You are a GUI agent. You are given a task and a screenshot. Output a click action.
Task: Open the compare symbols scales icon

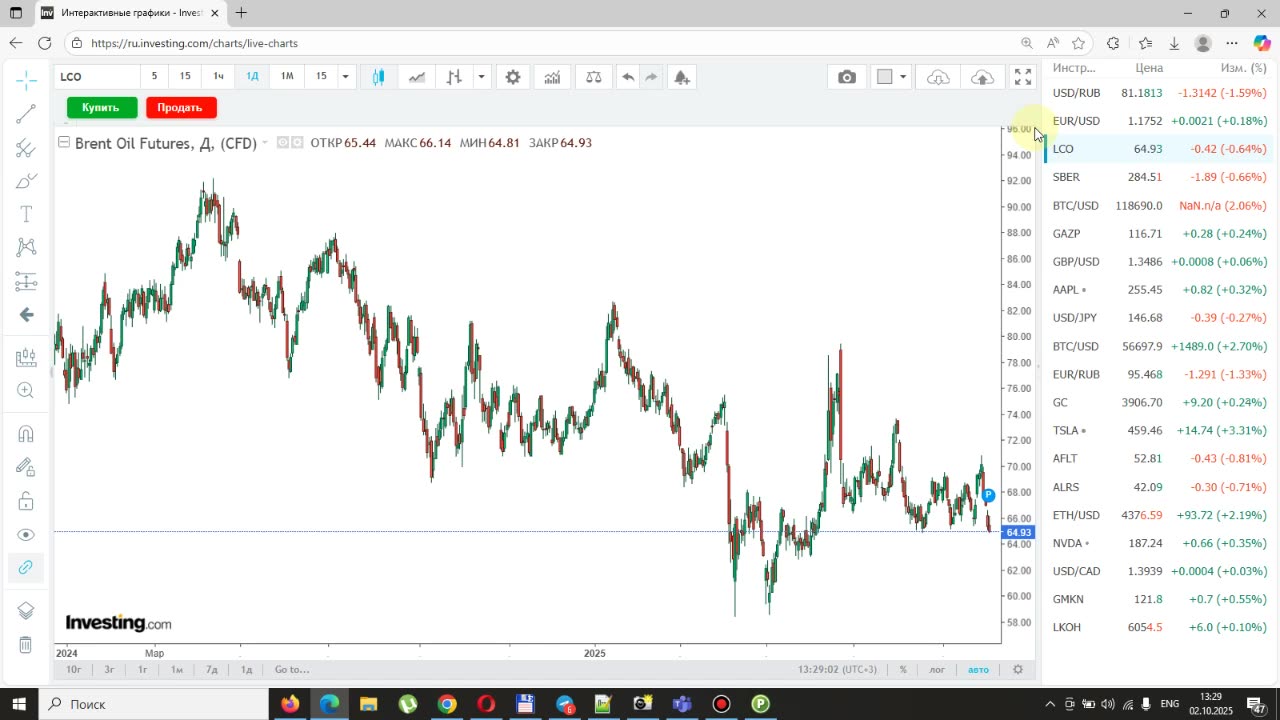[593, 77]
